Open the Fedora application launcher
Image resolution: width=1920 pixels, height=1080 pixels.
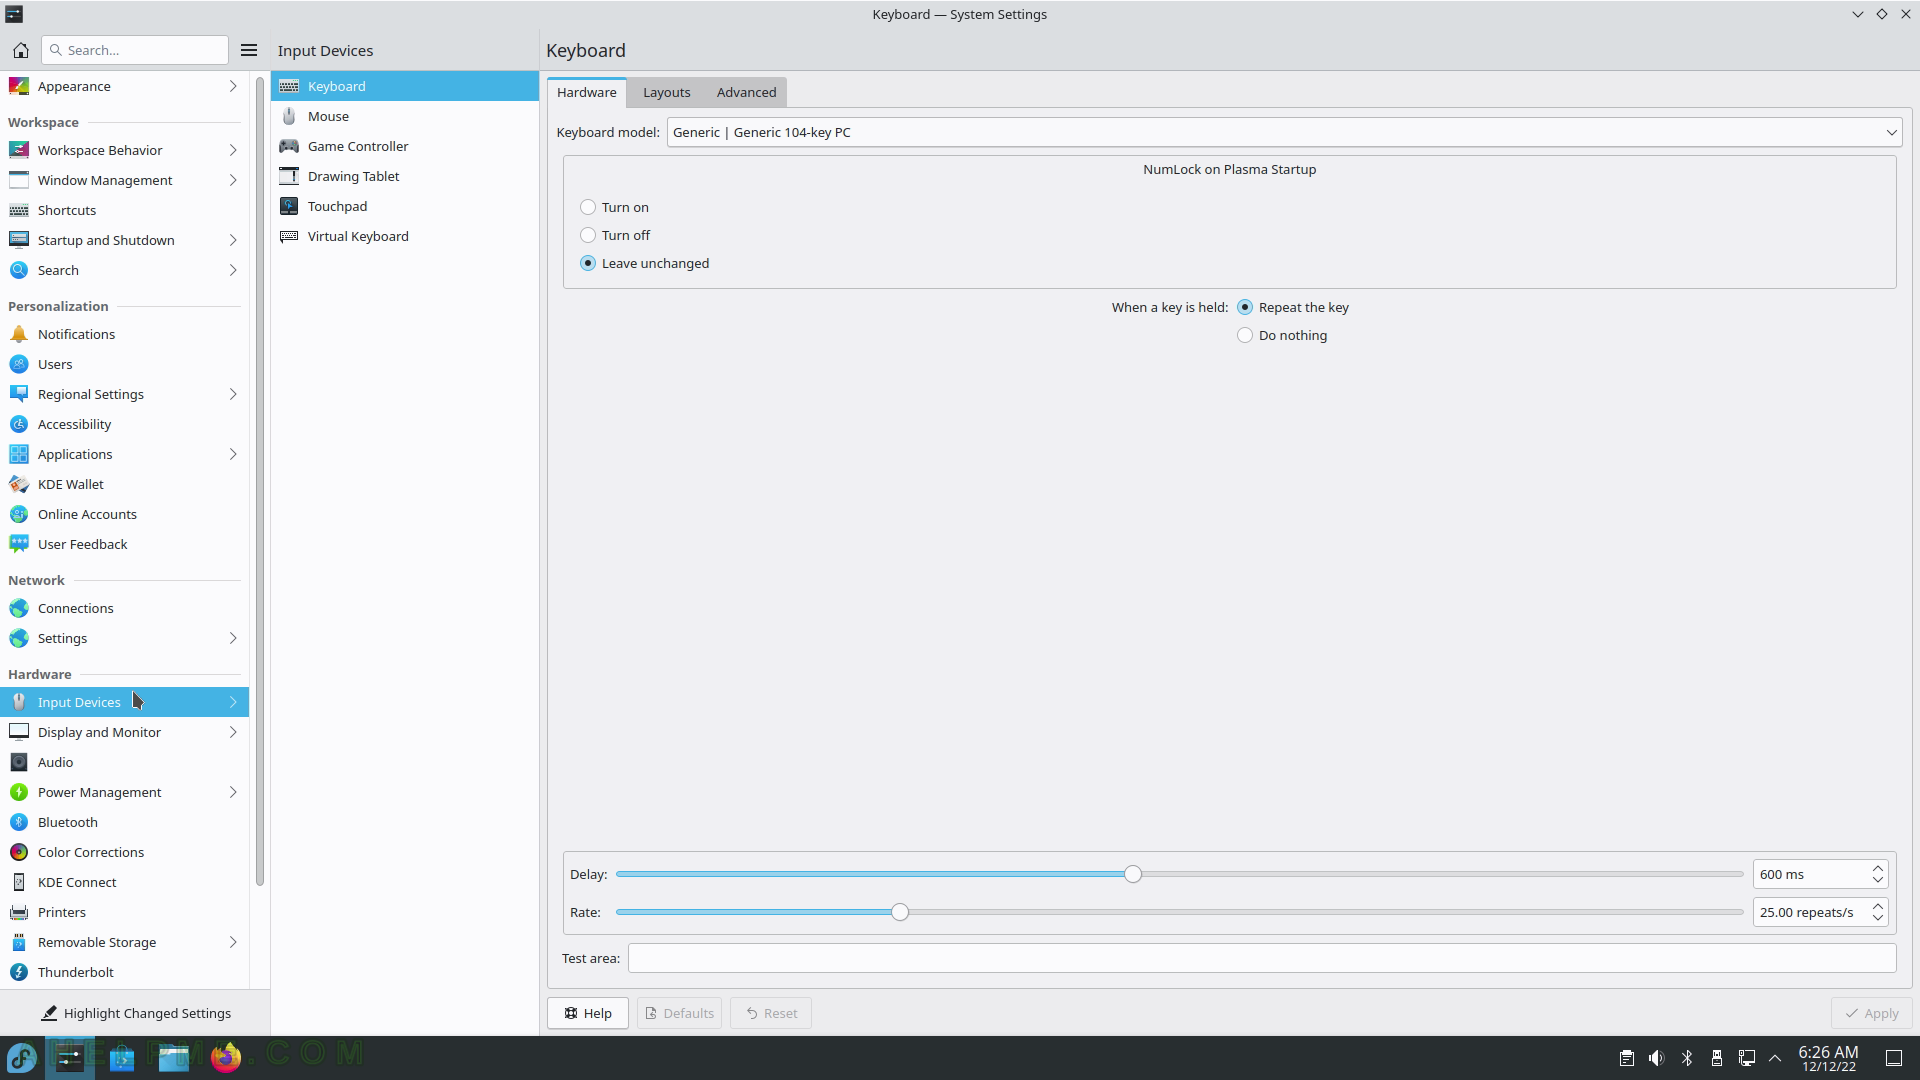coord(22,1058)
